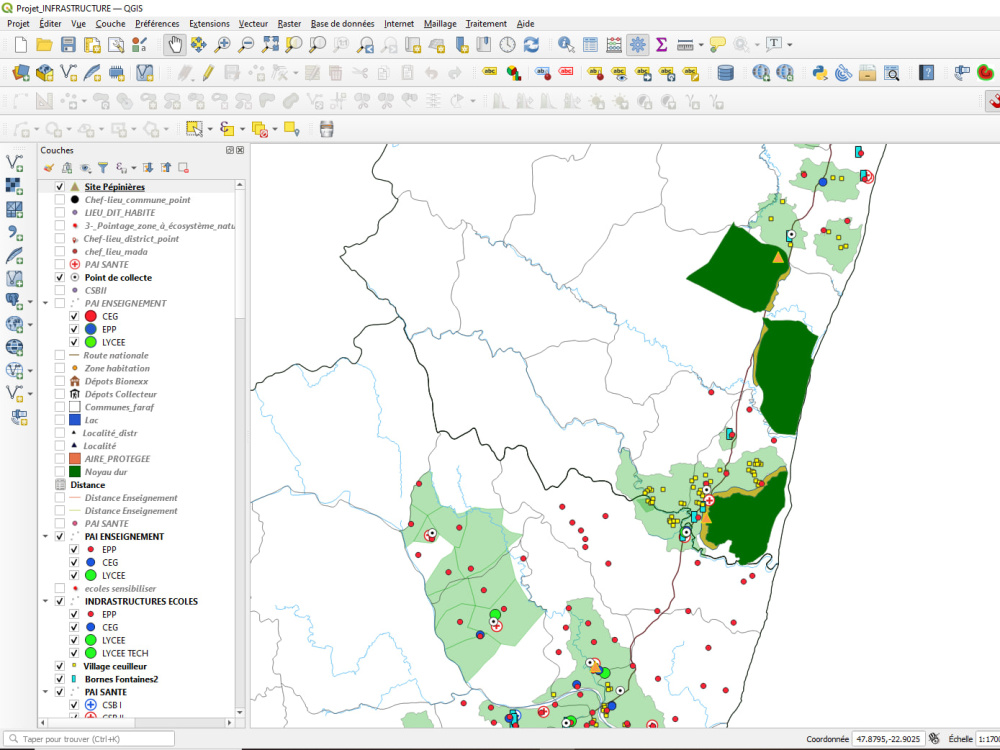Open a project with the folder icon
This screenshot has width=1000, height=750.
[x=44, y=45]
